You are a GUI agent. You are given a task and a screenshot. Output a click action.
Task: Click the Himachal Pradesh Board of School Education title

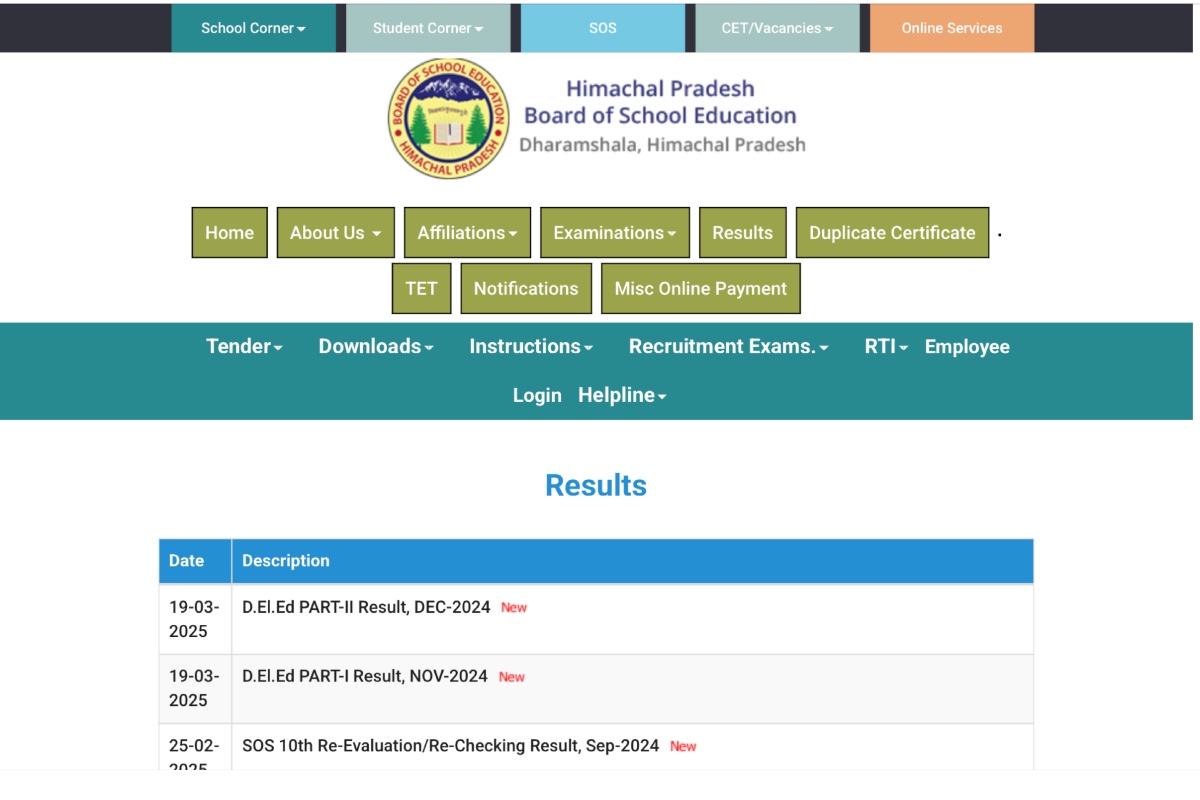[x=660, y=102]
